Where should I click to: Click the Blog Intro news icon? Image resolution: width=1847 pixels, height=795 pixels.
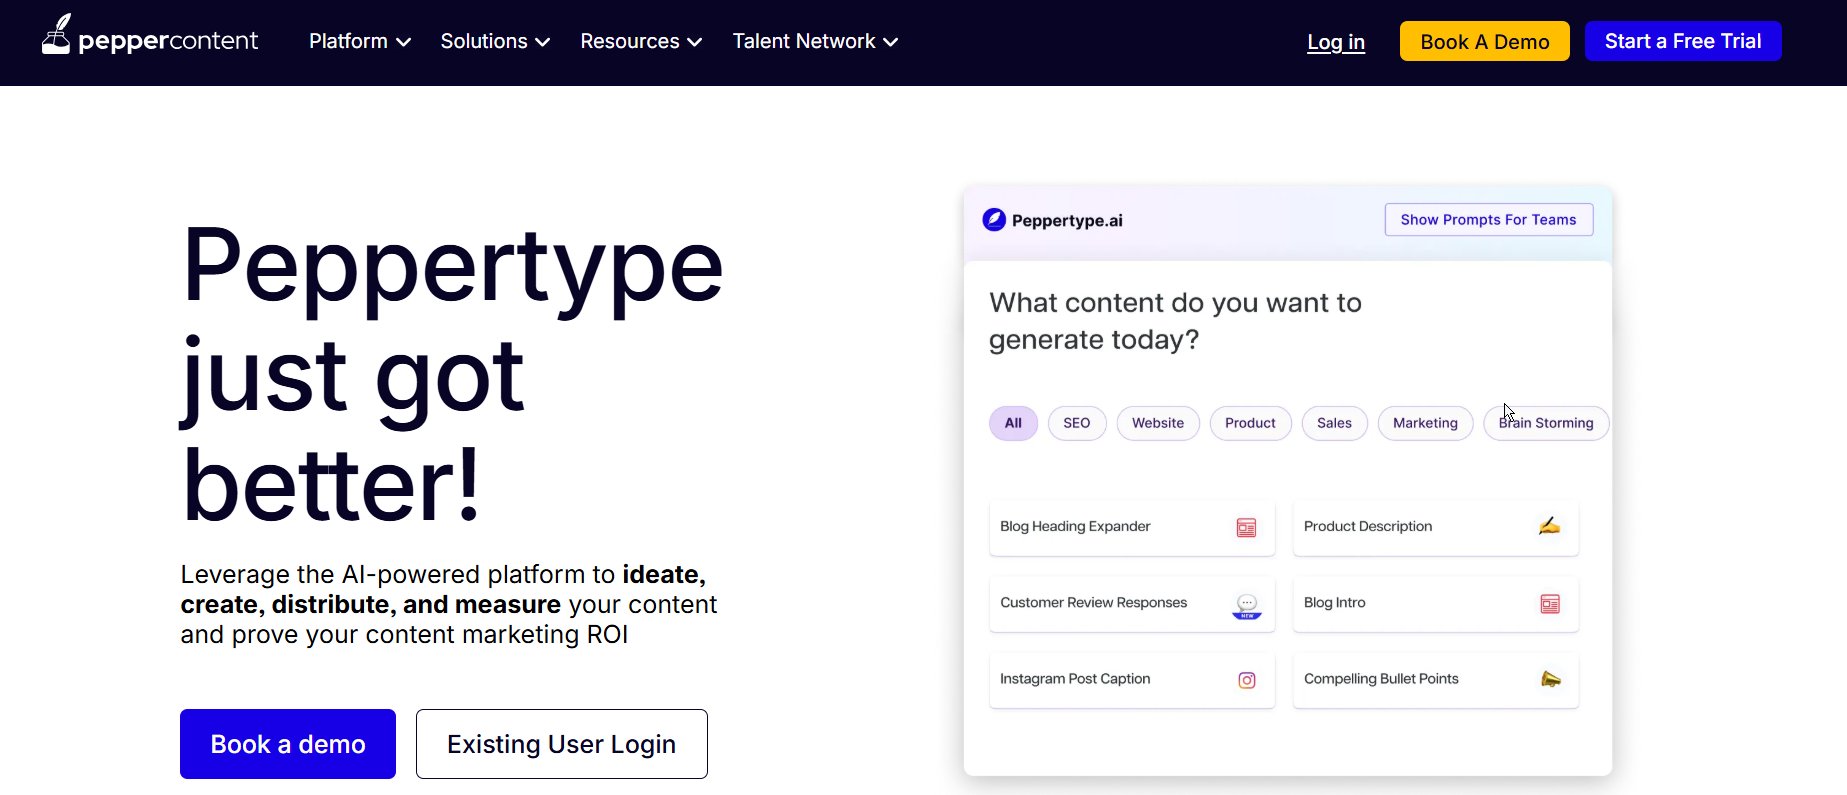[1550, 604]
